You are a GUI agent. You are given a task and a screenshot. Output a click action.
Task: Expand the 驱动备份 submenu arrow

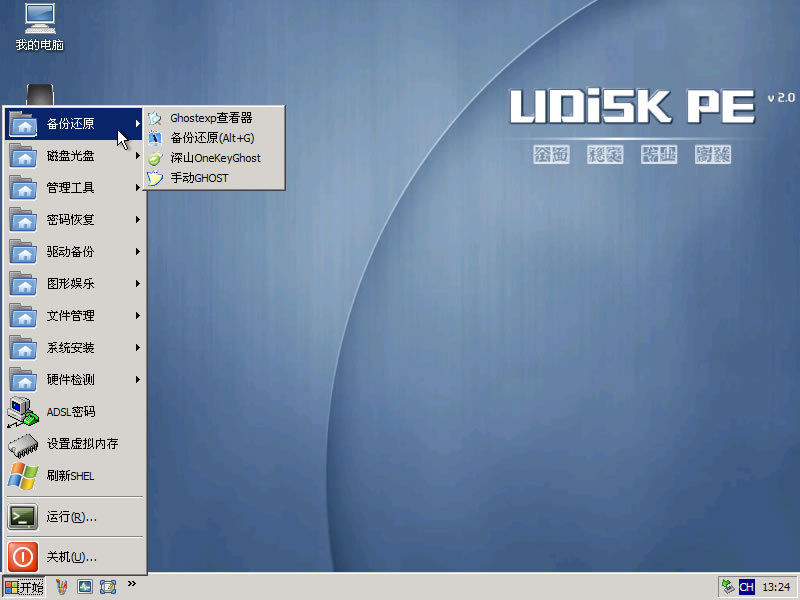coord(138,252)
